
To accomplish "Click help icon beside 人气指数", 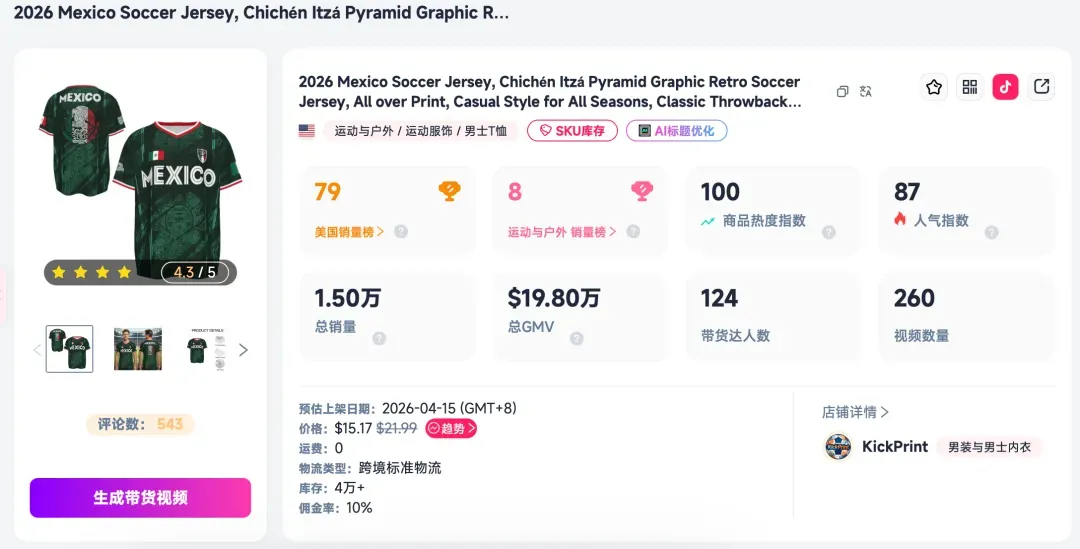I will click(991, 232).
